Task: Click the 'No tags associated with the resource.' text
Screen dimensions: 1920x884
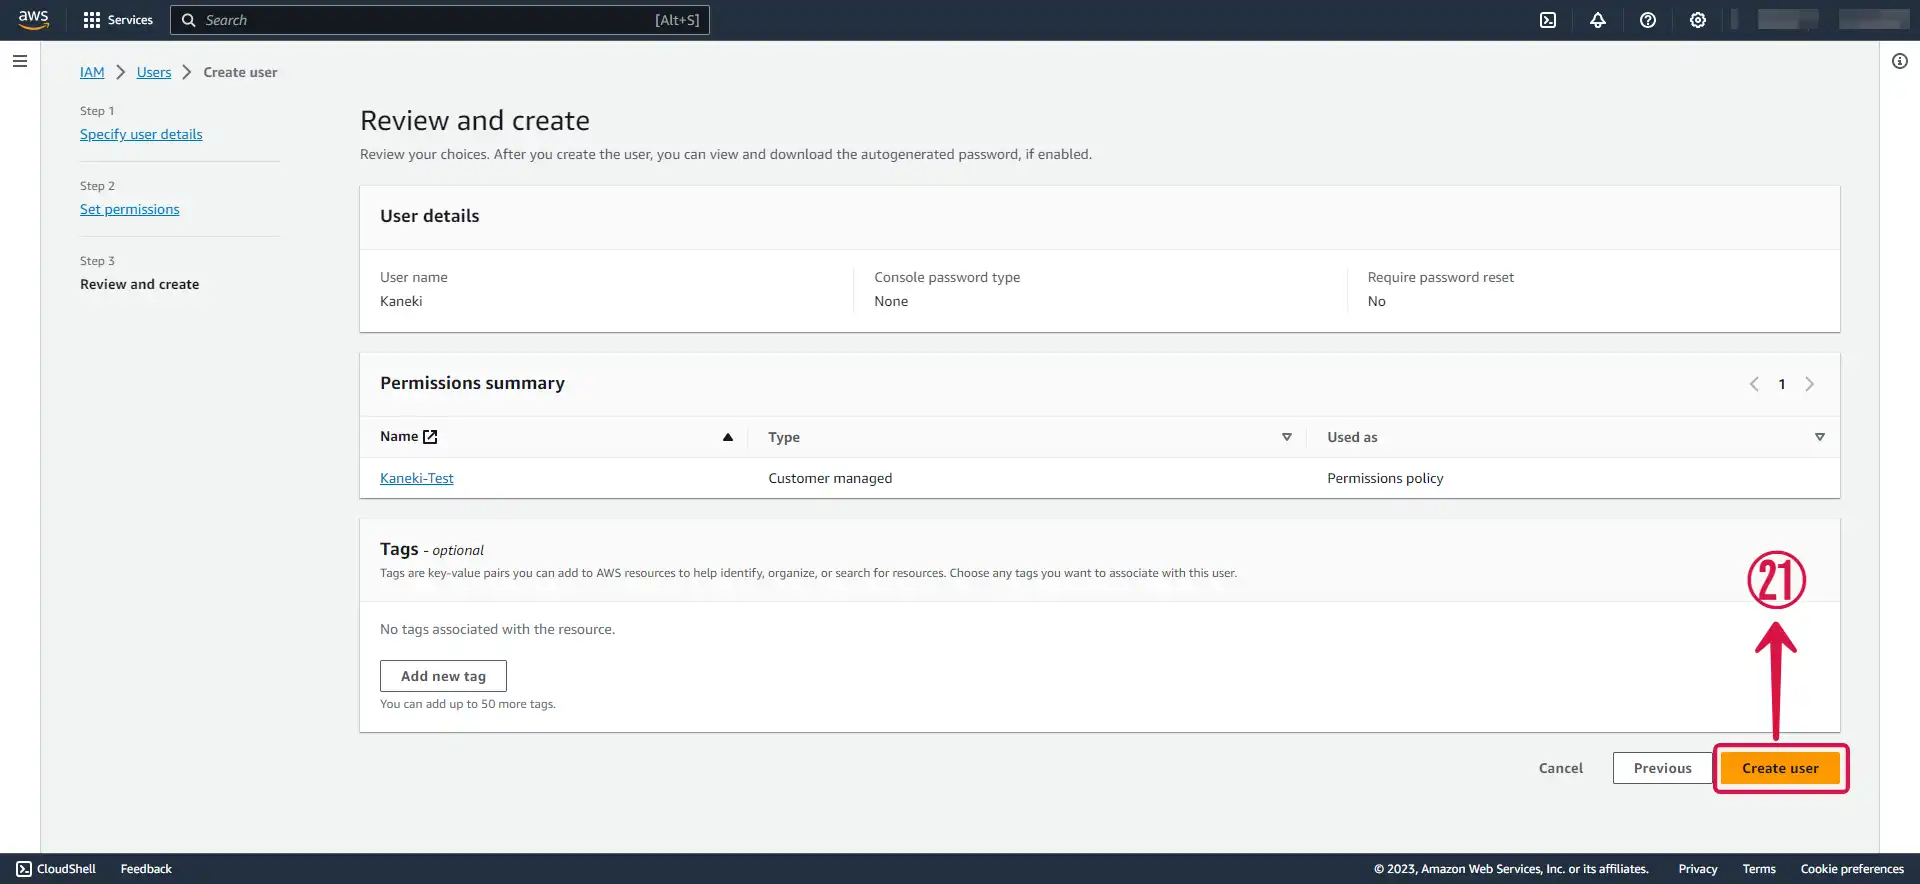Action: click(497, 629)
